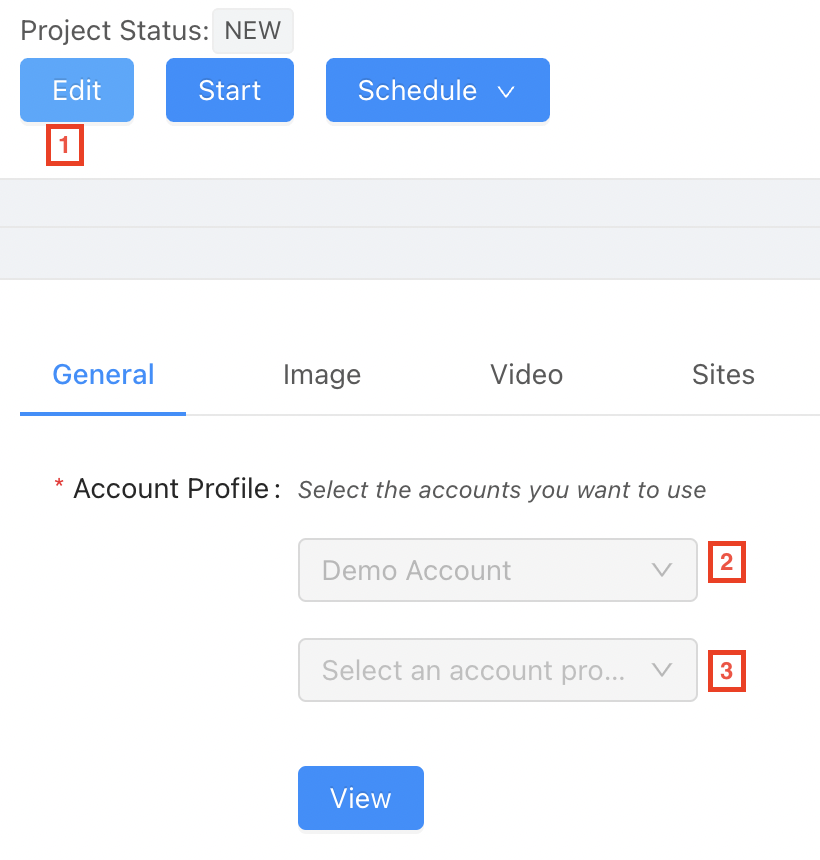Click the red marker numbered 2

coord(727,562)
